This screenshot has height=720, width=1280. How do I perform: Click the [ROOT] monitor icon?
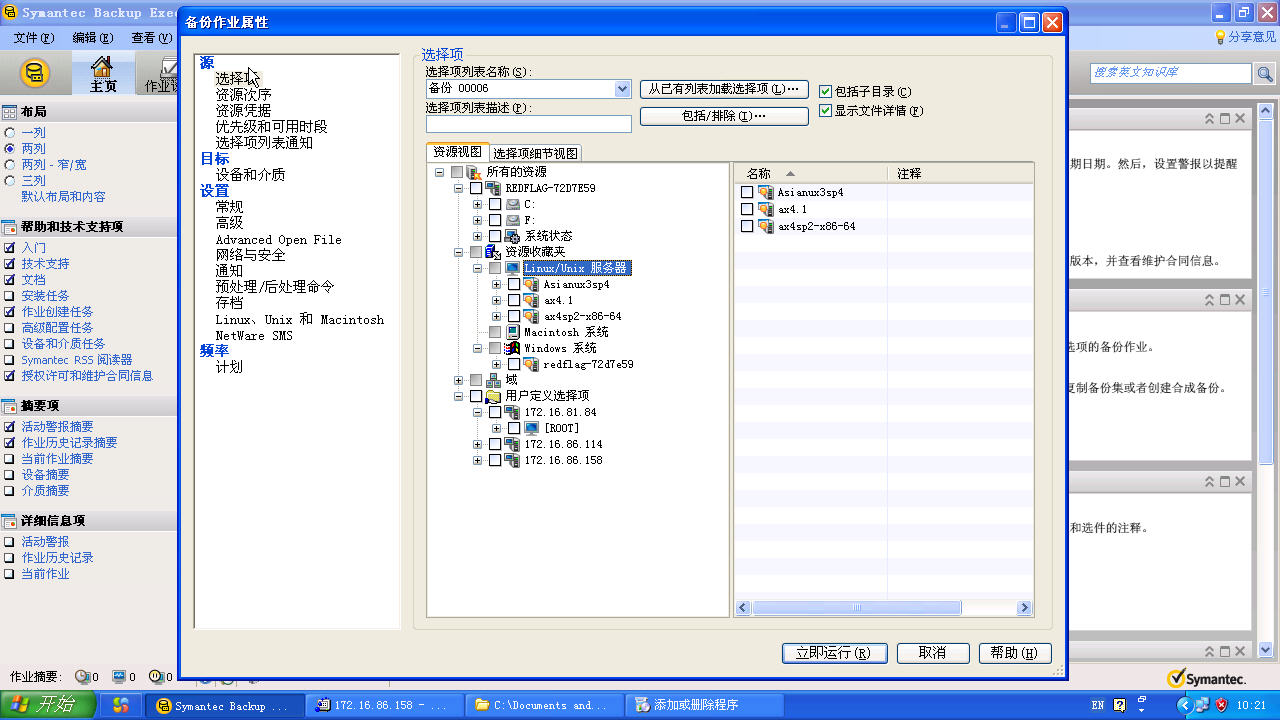[532, 429]
